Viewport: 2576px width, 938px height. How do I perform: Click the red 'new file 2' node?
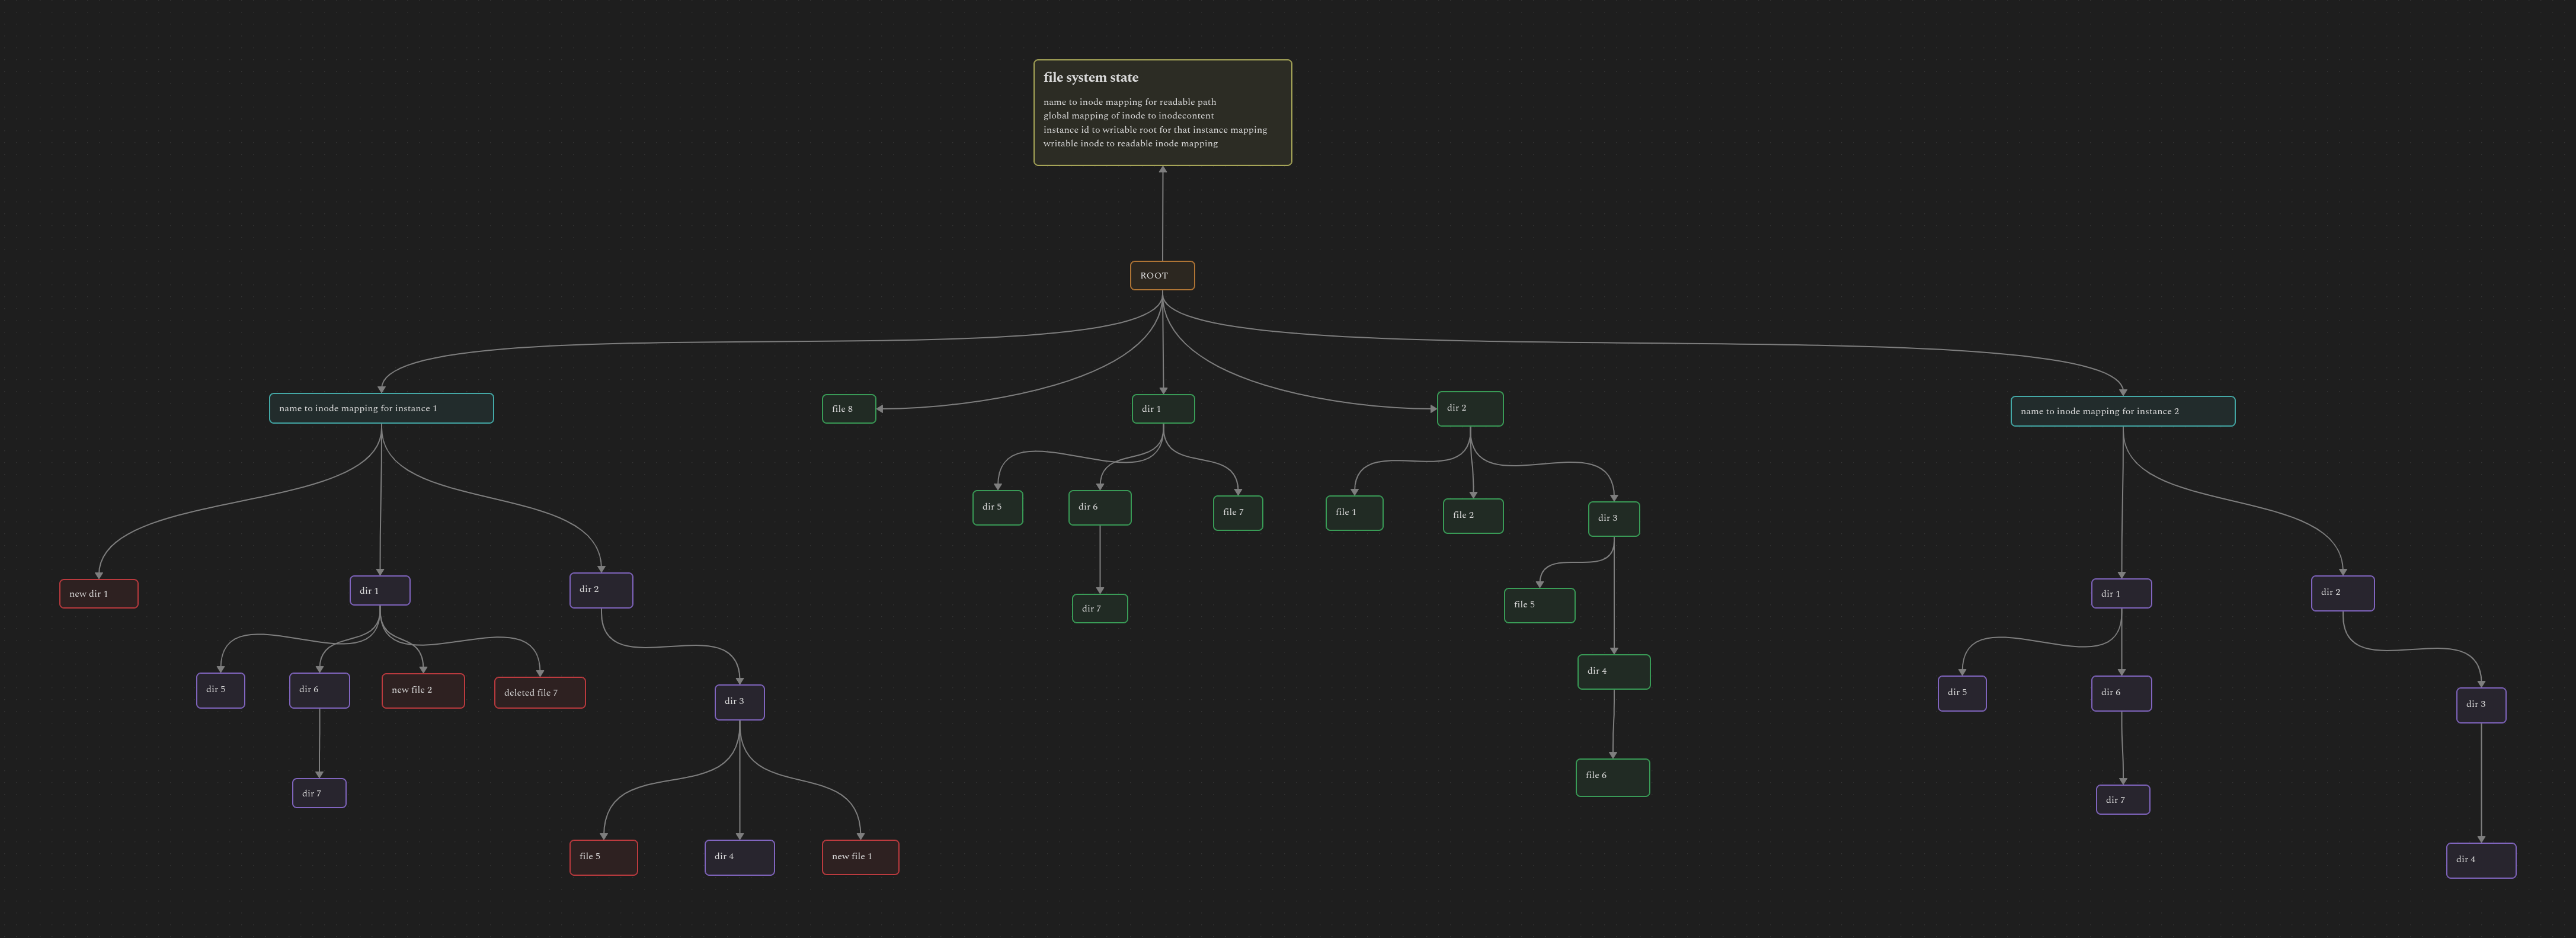(x=423, y=691)
